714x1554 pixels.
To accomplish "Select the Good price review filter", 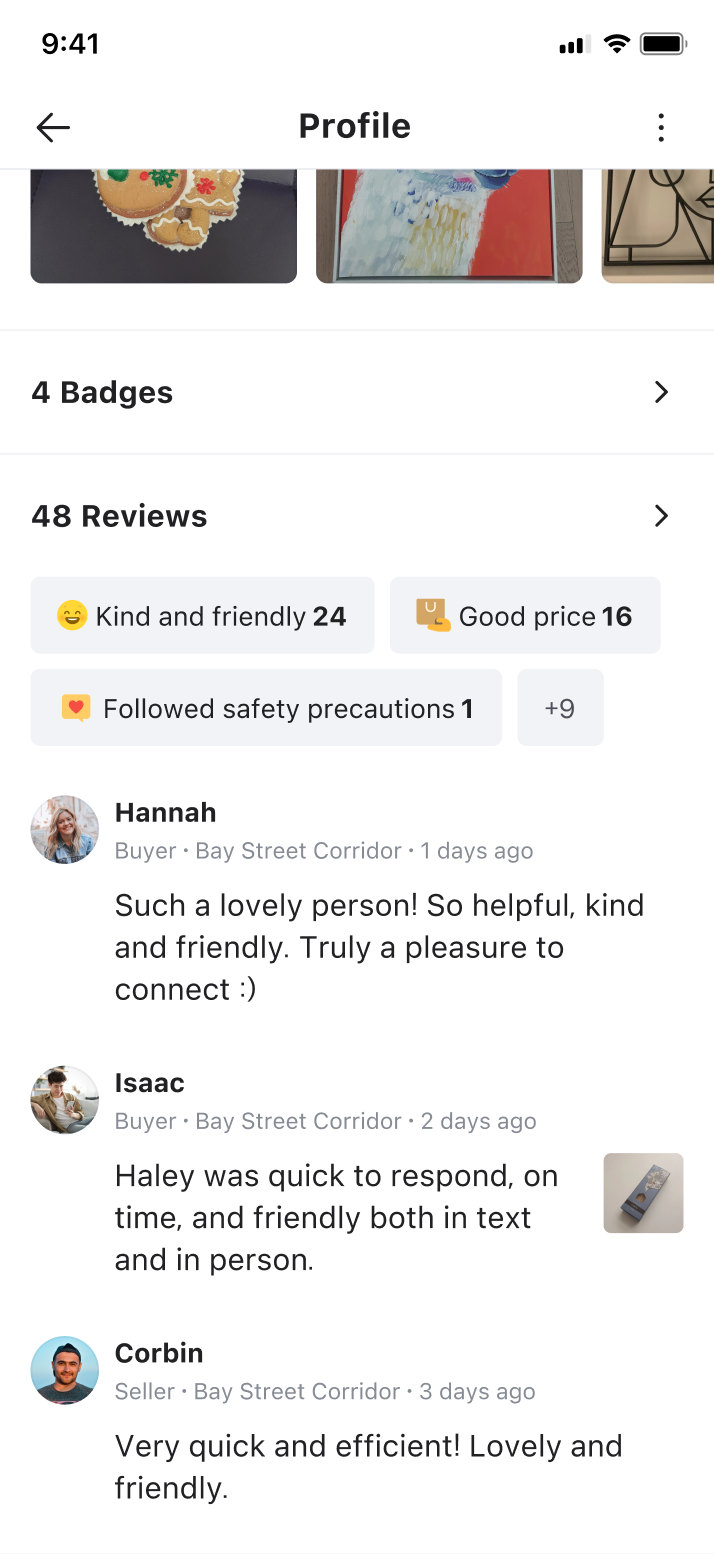I will [525, 615].
